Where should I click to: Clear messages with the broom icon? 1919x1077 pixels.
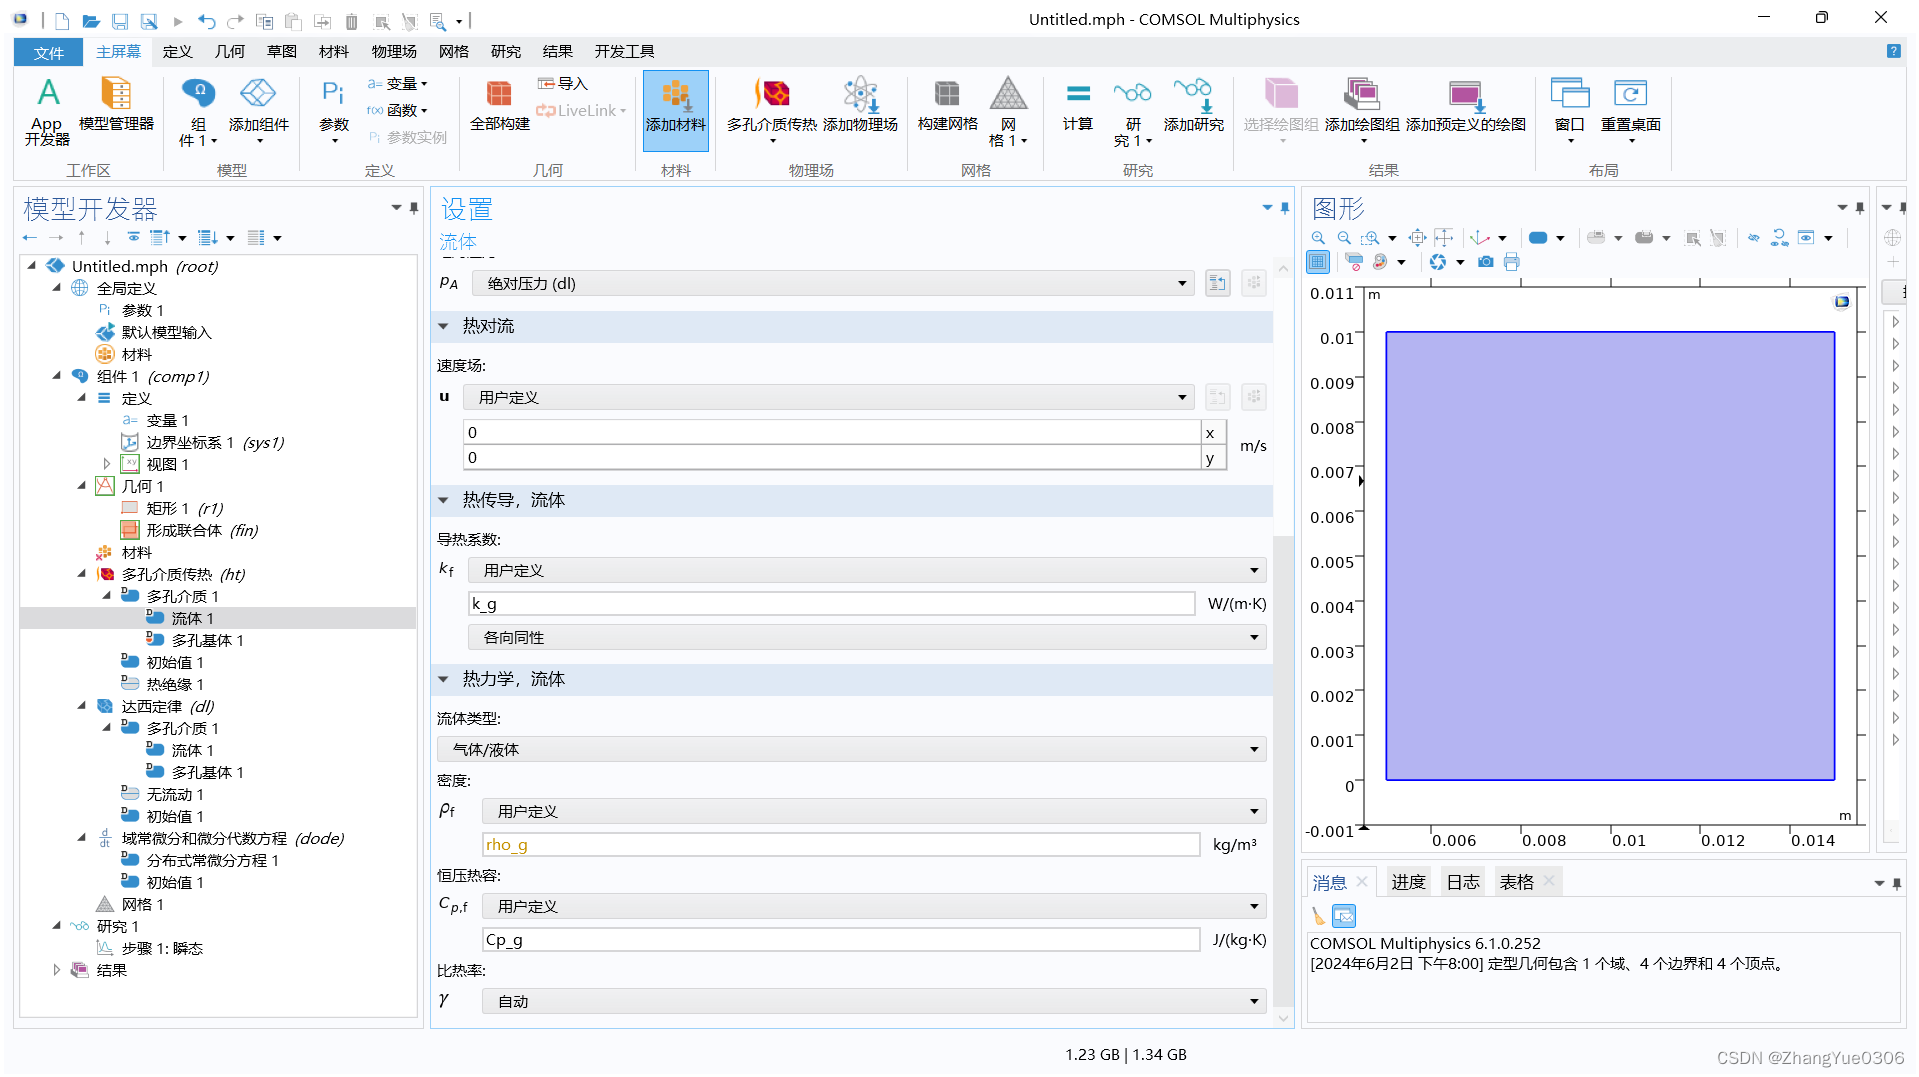click(x=1318, y=915)
